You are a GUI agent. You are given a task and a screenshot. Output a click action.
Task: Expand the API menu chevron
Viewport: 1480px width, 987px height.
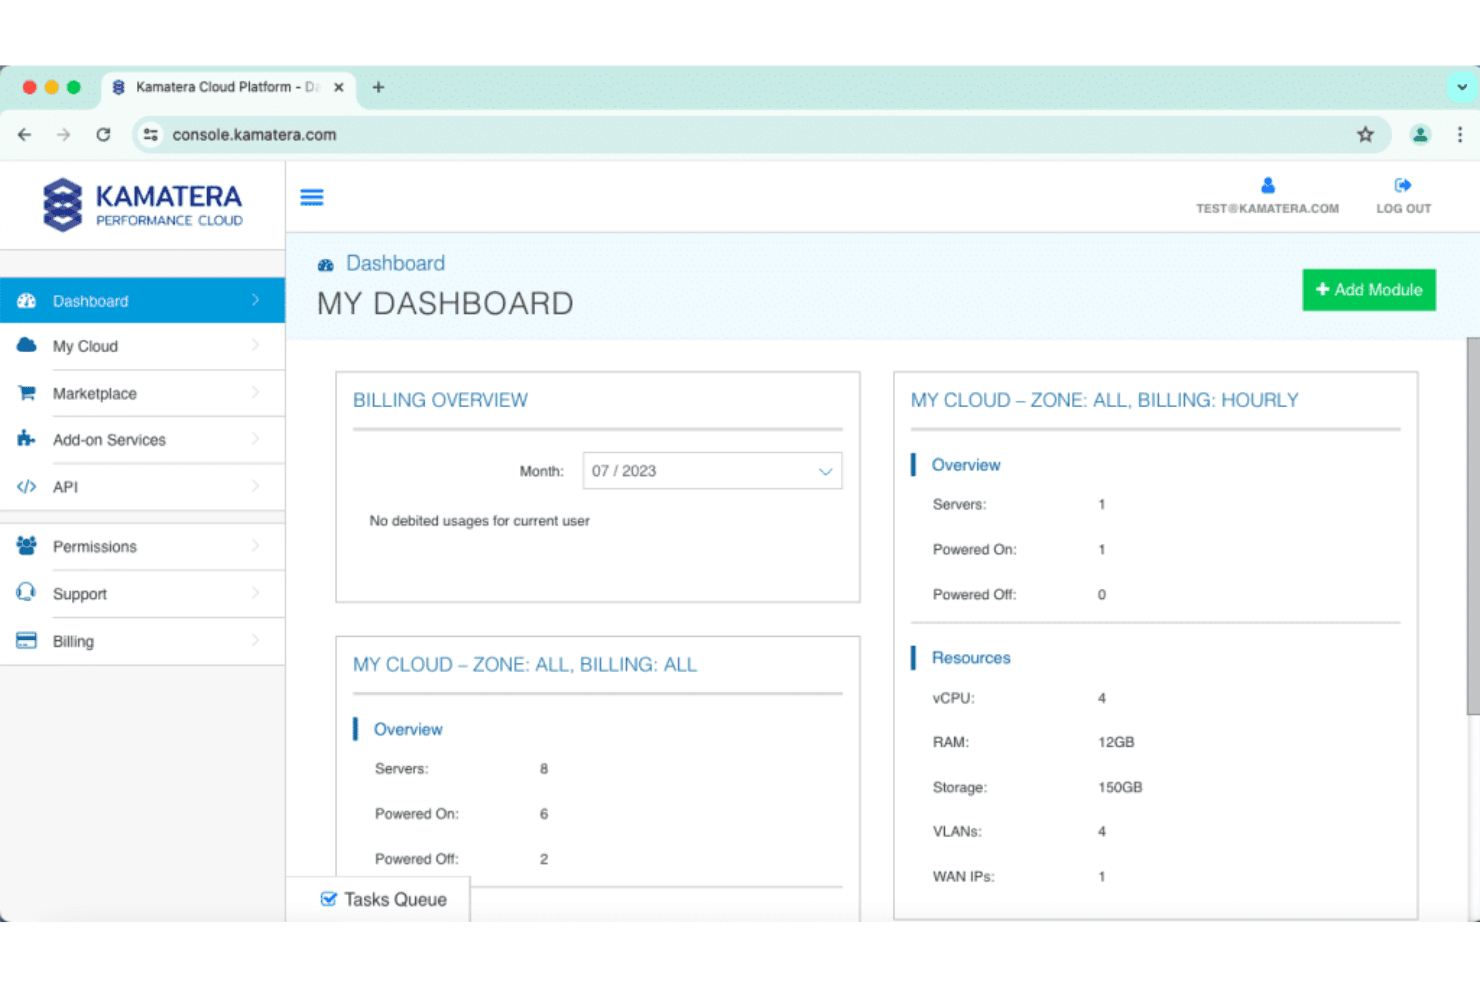255,486
